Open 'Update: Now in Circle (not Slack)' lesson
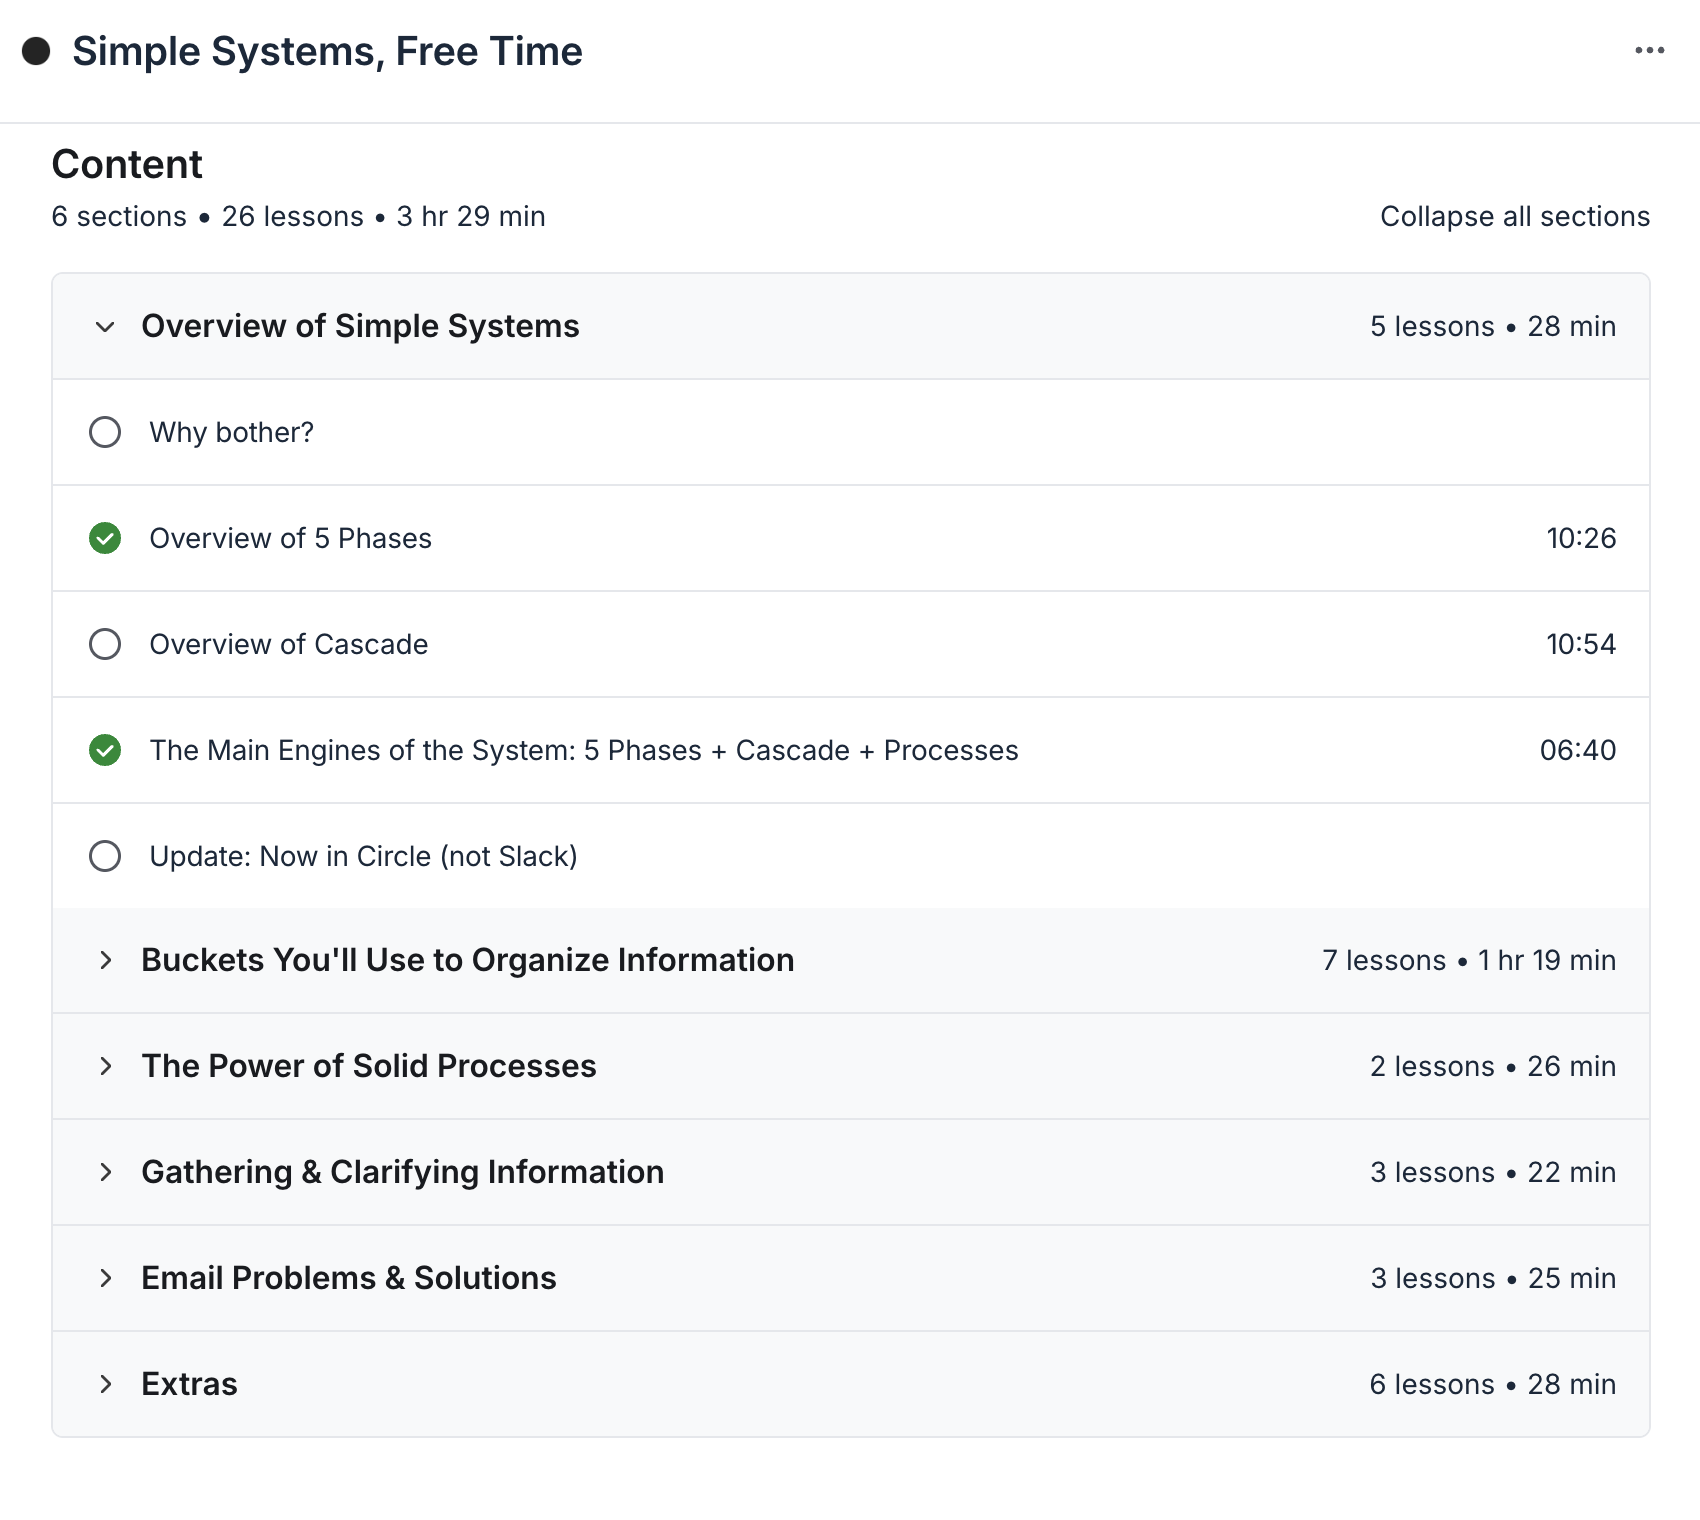Viewport: 1700px width, 1520px height. pyautogui.click(x=363, y=856)
